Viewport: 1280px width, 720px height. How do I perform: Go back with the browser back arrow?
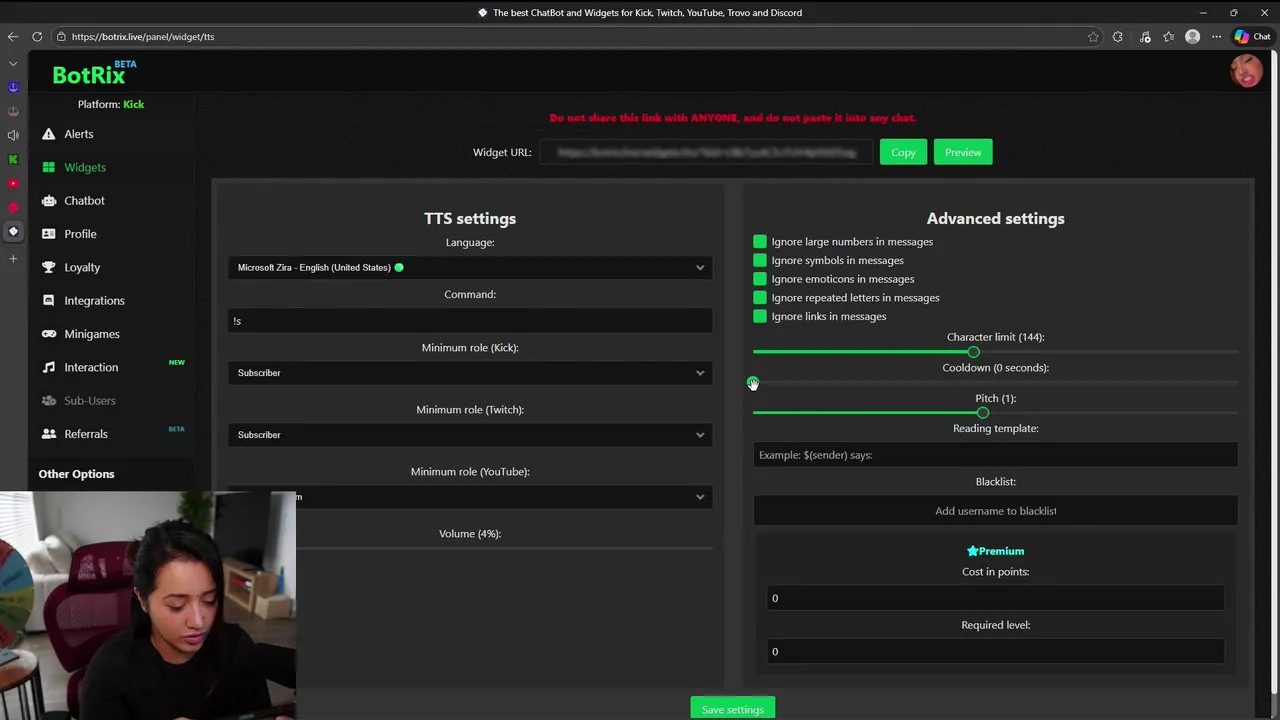[13, 36]
